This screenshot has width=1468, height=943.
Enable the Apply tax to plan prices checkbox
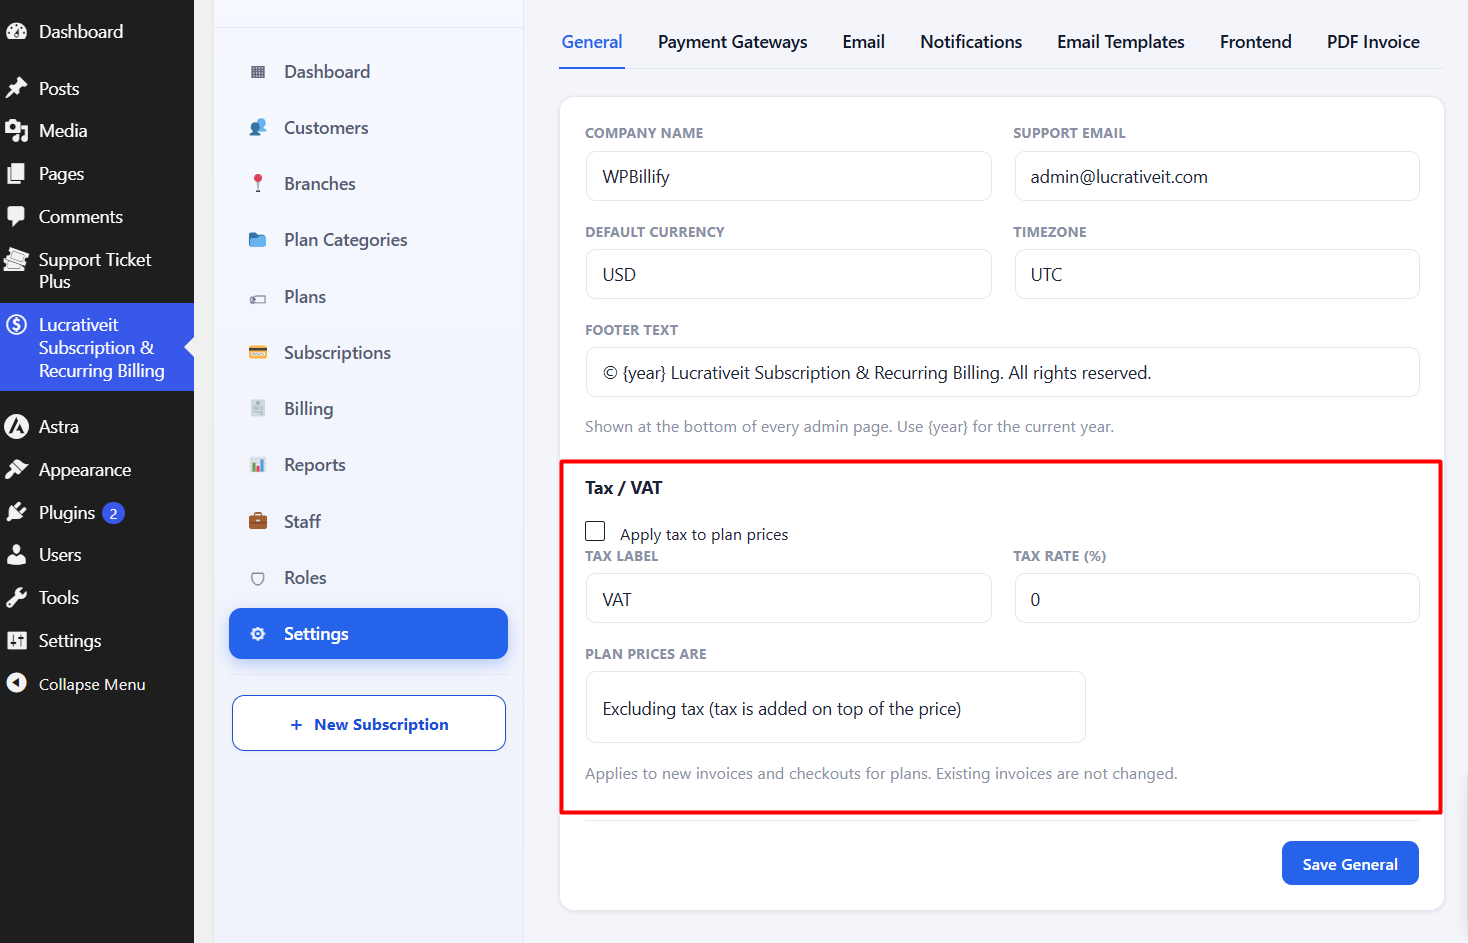click(x=595, y=531)
